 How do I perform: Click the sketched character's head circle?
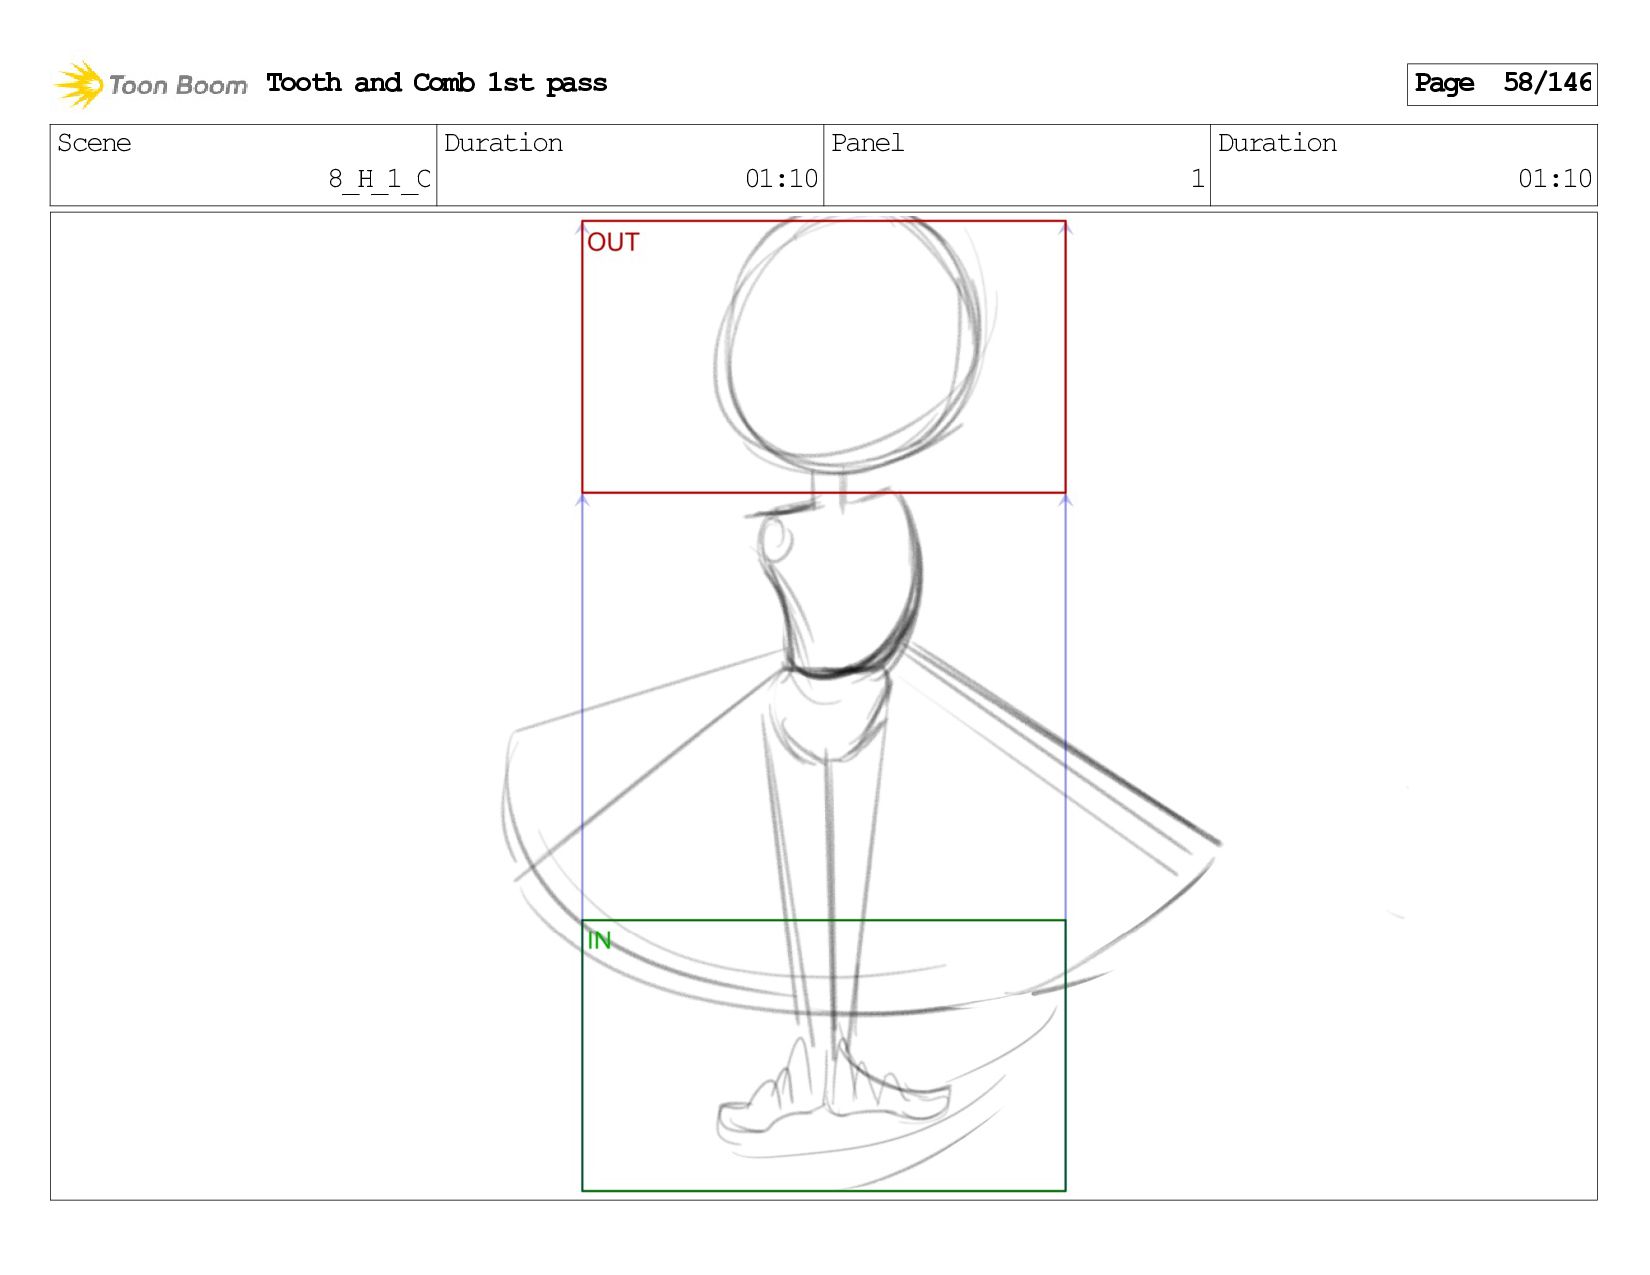[x=850, y=345]
